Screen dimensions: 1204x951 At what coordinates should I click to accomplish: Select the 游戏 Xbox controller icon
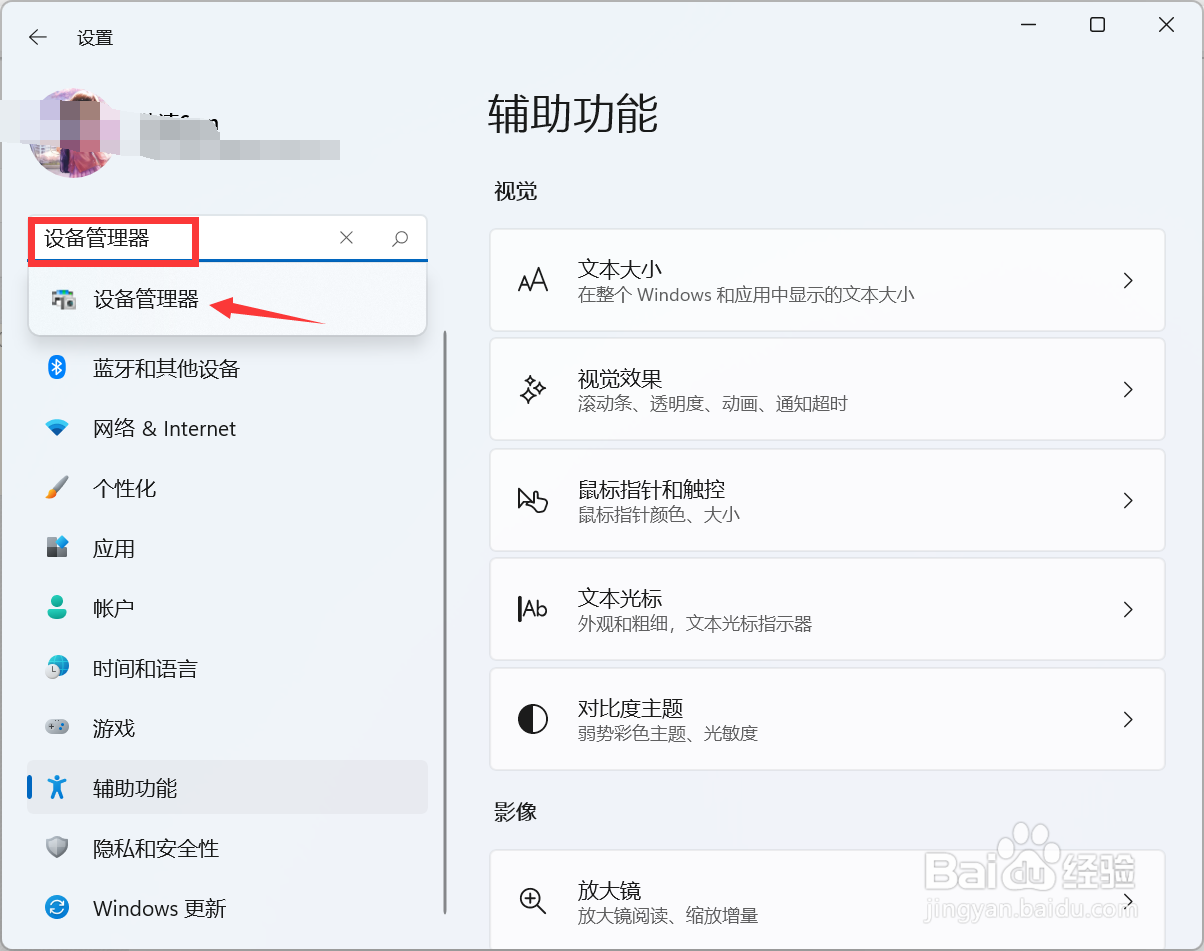(57, 728)
